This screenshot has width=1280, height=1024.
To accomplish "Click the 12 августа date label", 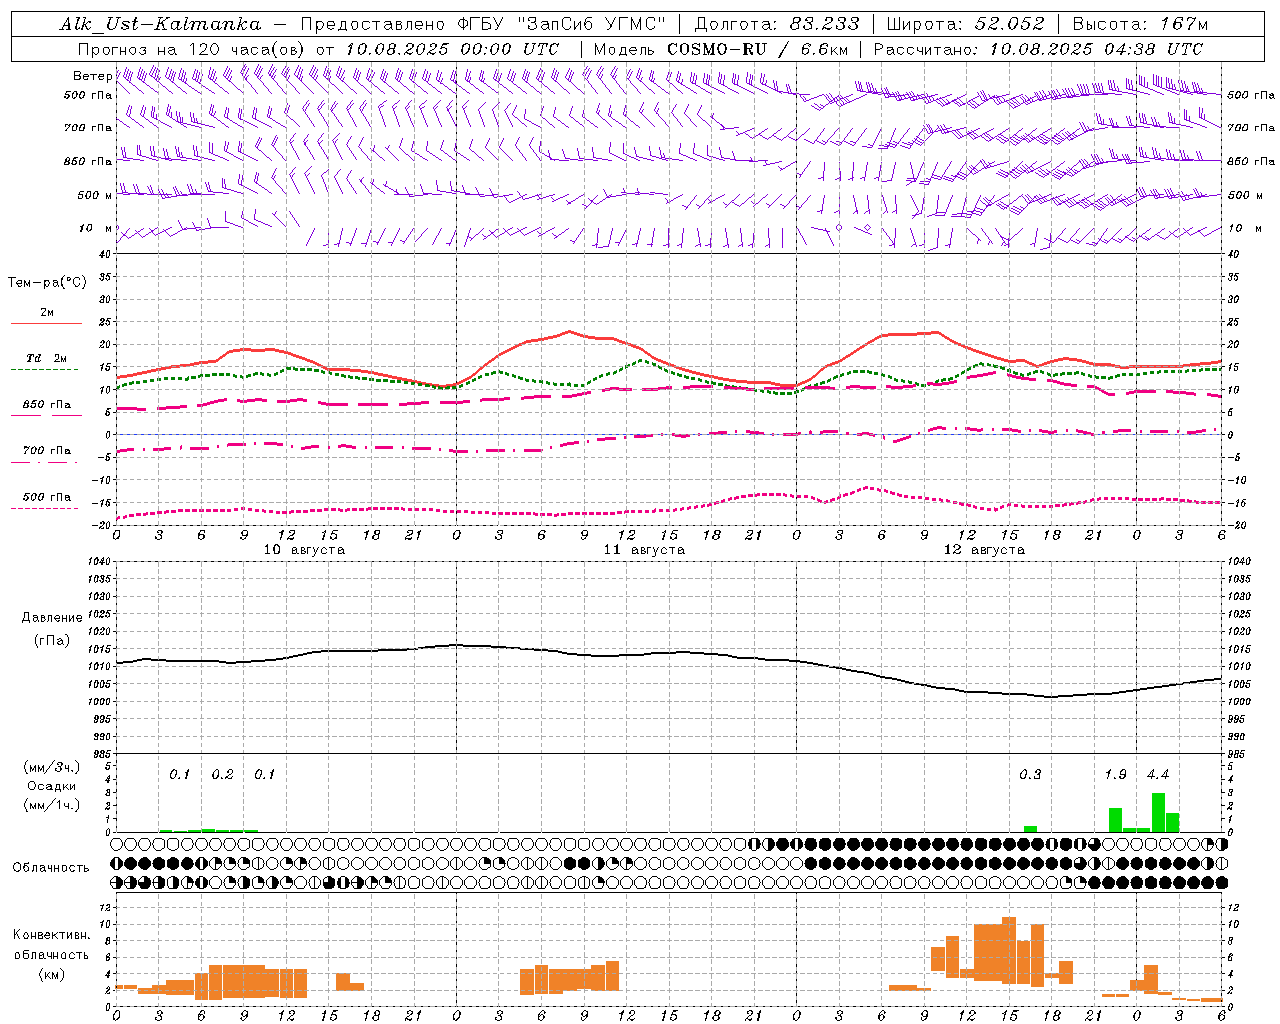I will point(984,550).
